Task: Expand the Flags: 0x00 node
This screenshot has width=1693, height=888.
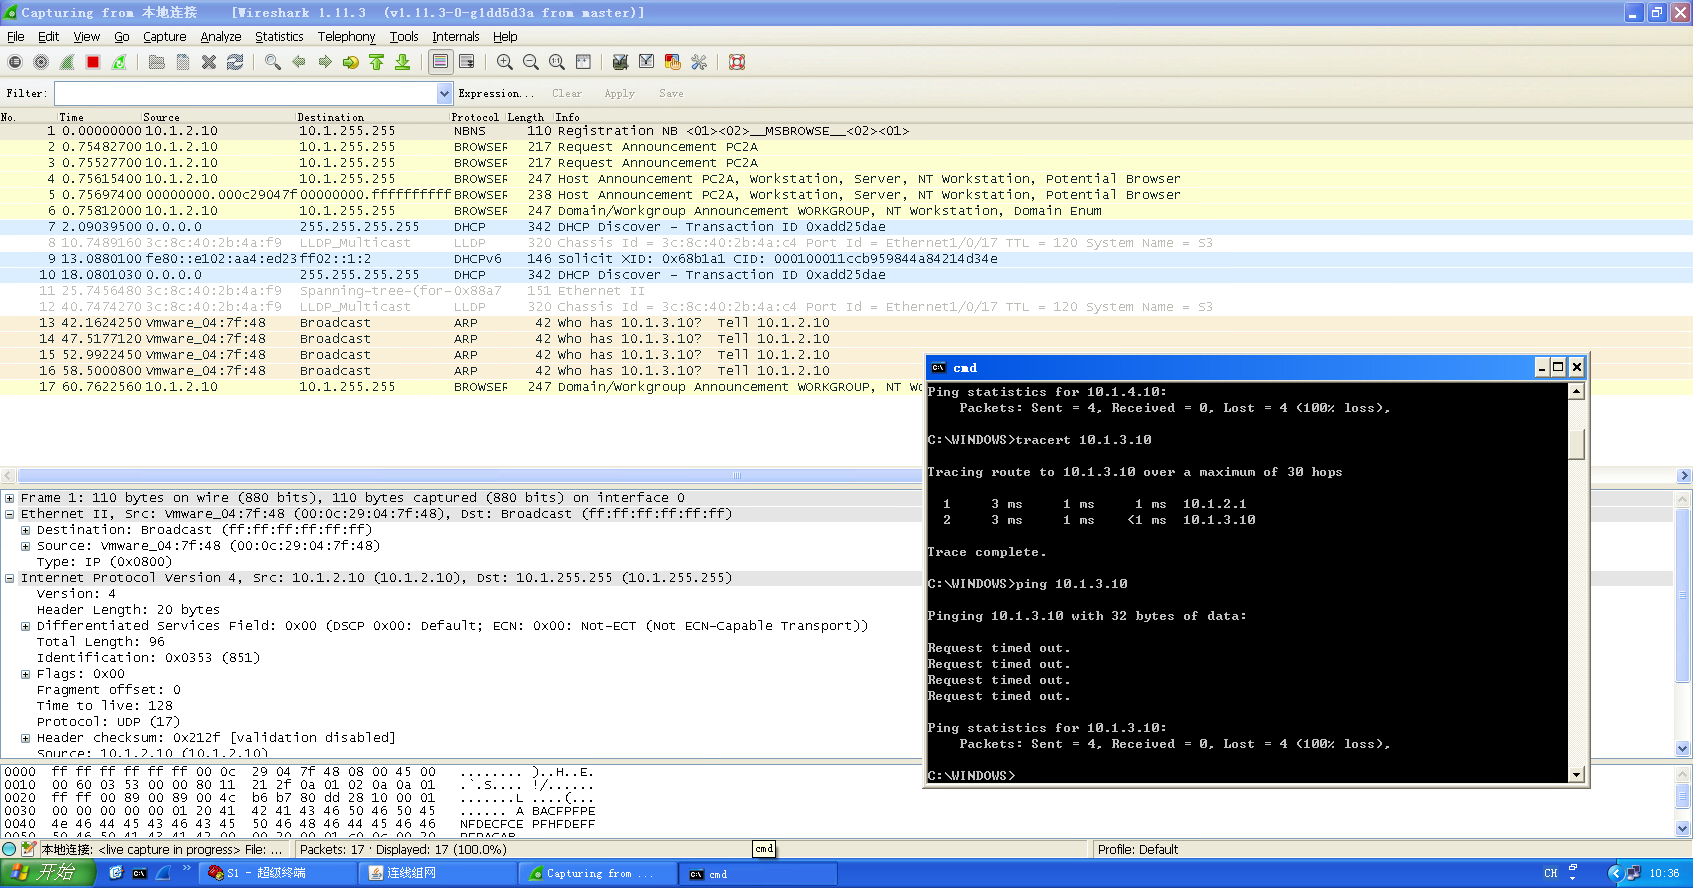Action: point(26,674)
